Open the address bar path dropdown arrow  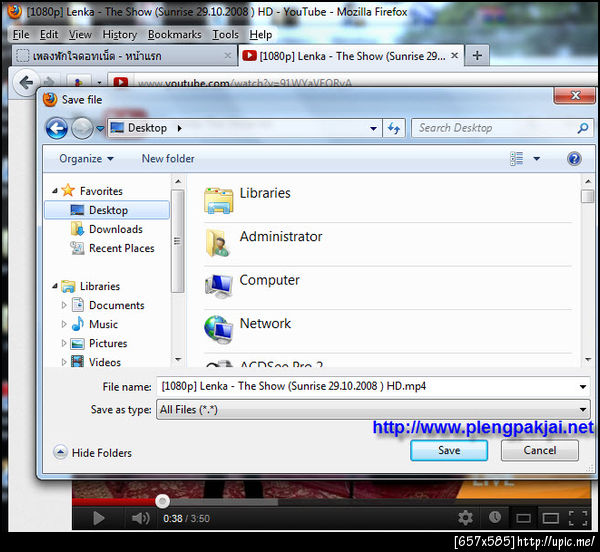[x=373, y=129]
